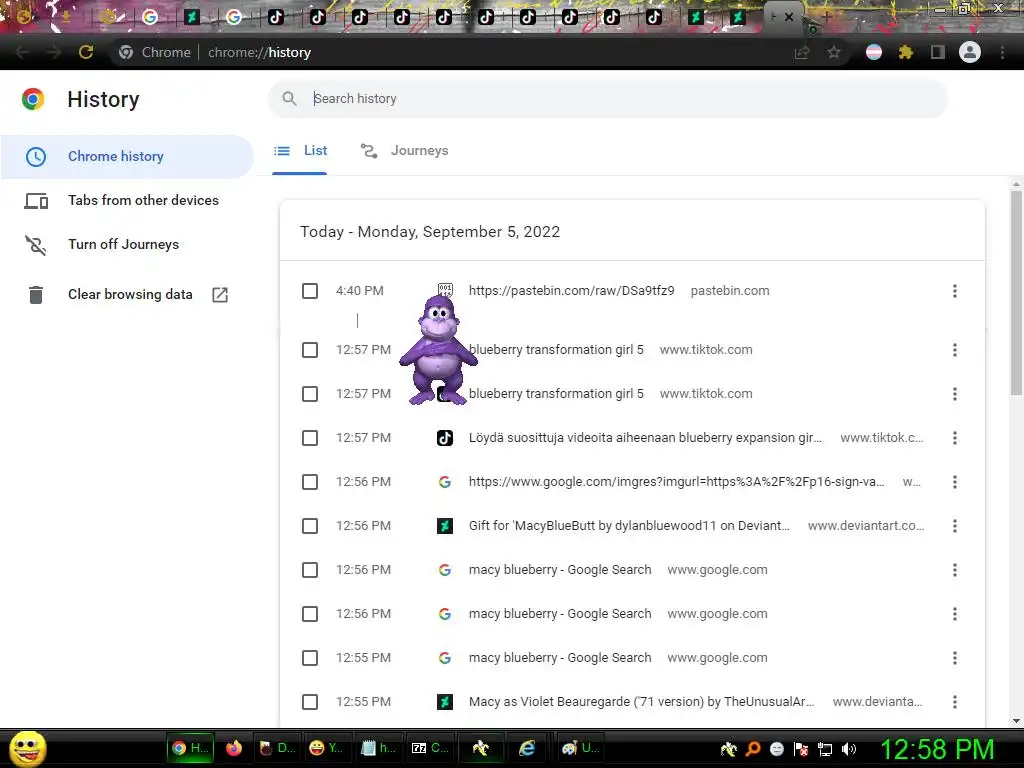Bookmark this page with the star icon
1024x768 pixels.
coord(834,52)
